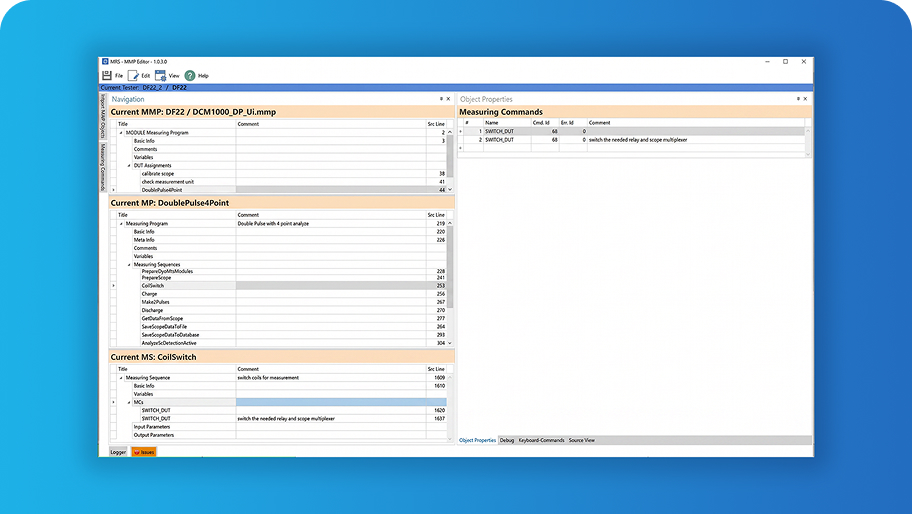Viewport: 912px width, 514px height.
Task: Pin the Object Properties panel
Action: (798, 99)
